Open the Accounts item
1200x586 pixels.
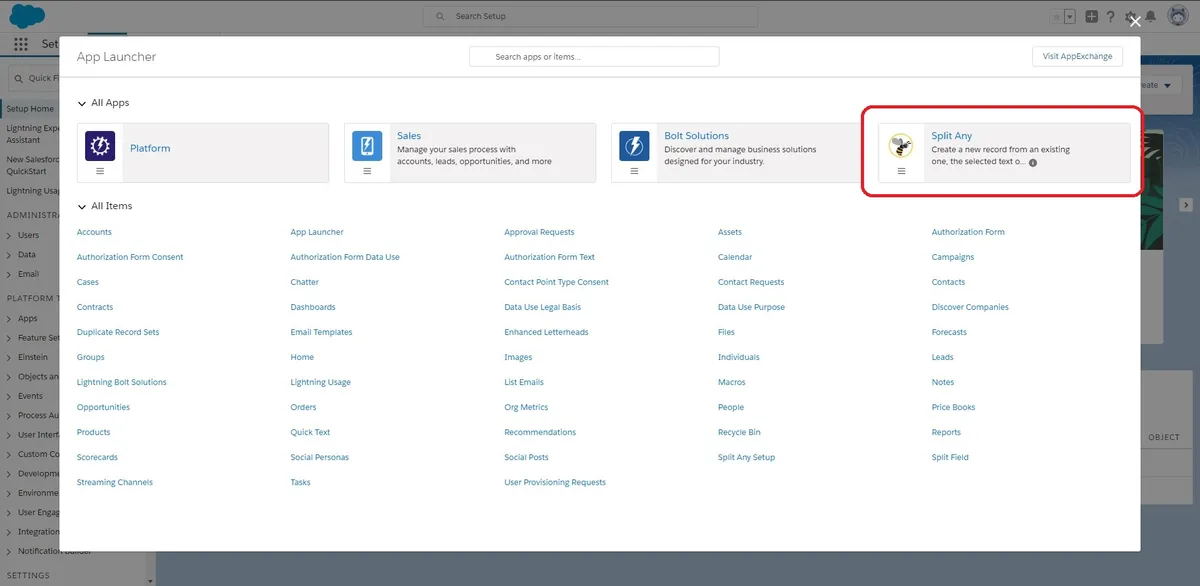coord(94,232)
